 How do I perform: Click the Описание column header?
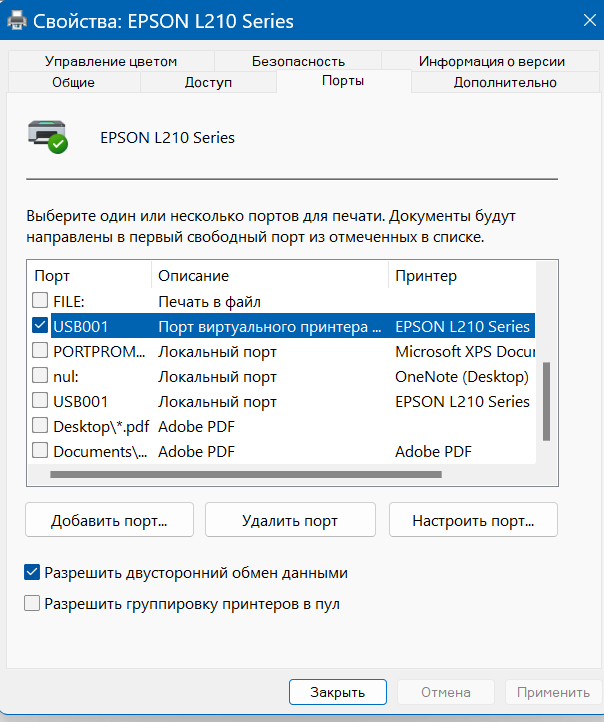point(270,275)
